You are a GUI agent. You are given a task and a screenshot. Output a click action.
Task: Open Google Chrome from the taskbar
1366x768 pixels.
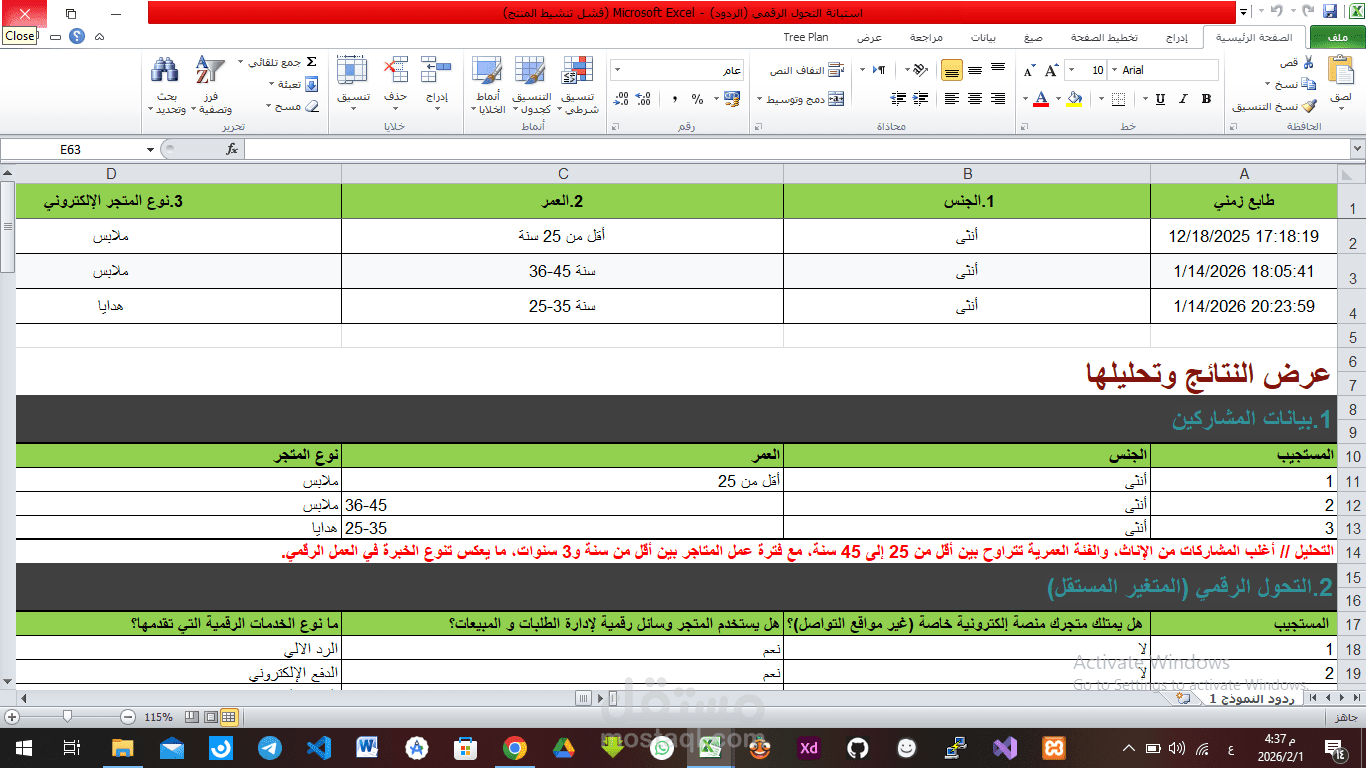click(515, 747)
